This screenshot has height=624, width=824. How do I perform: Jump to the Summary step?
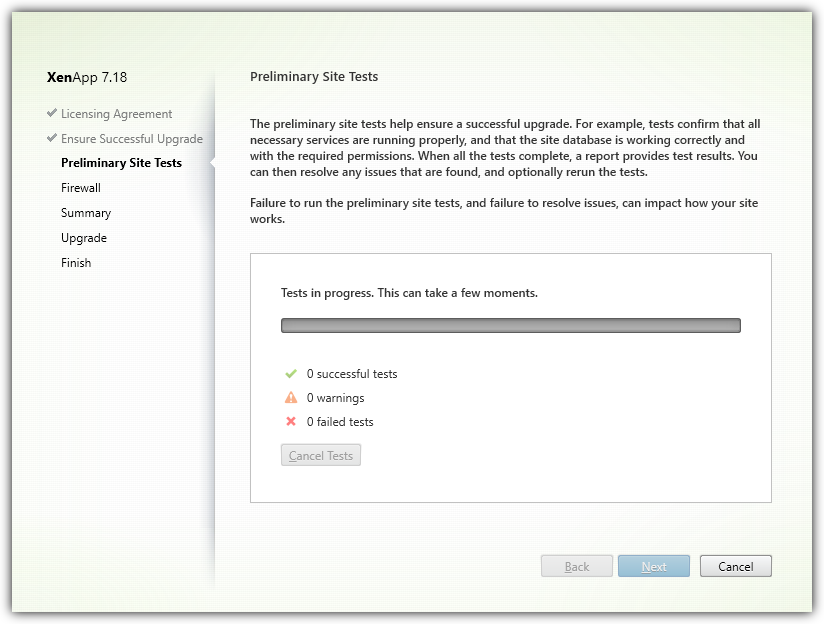[x=86, y=213]
